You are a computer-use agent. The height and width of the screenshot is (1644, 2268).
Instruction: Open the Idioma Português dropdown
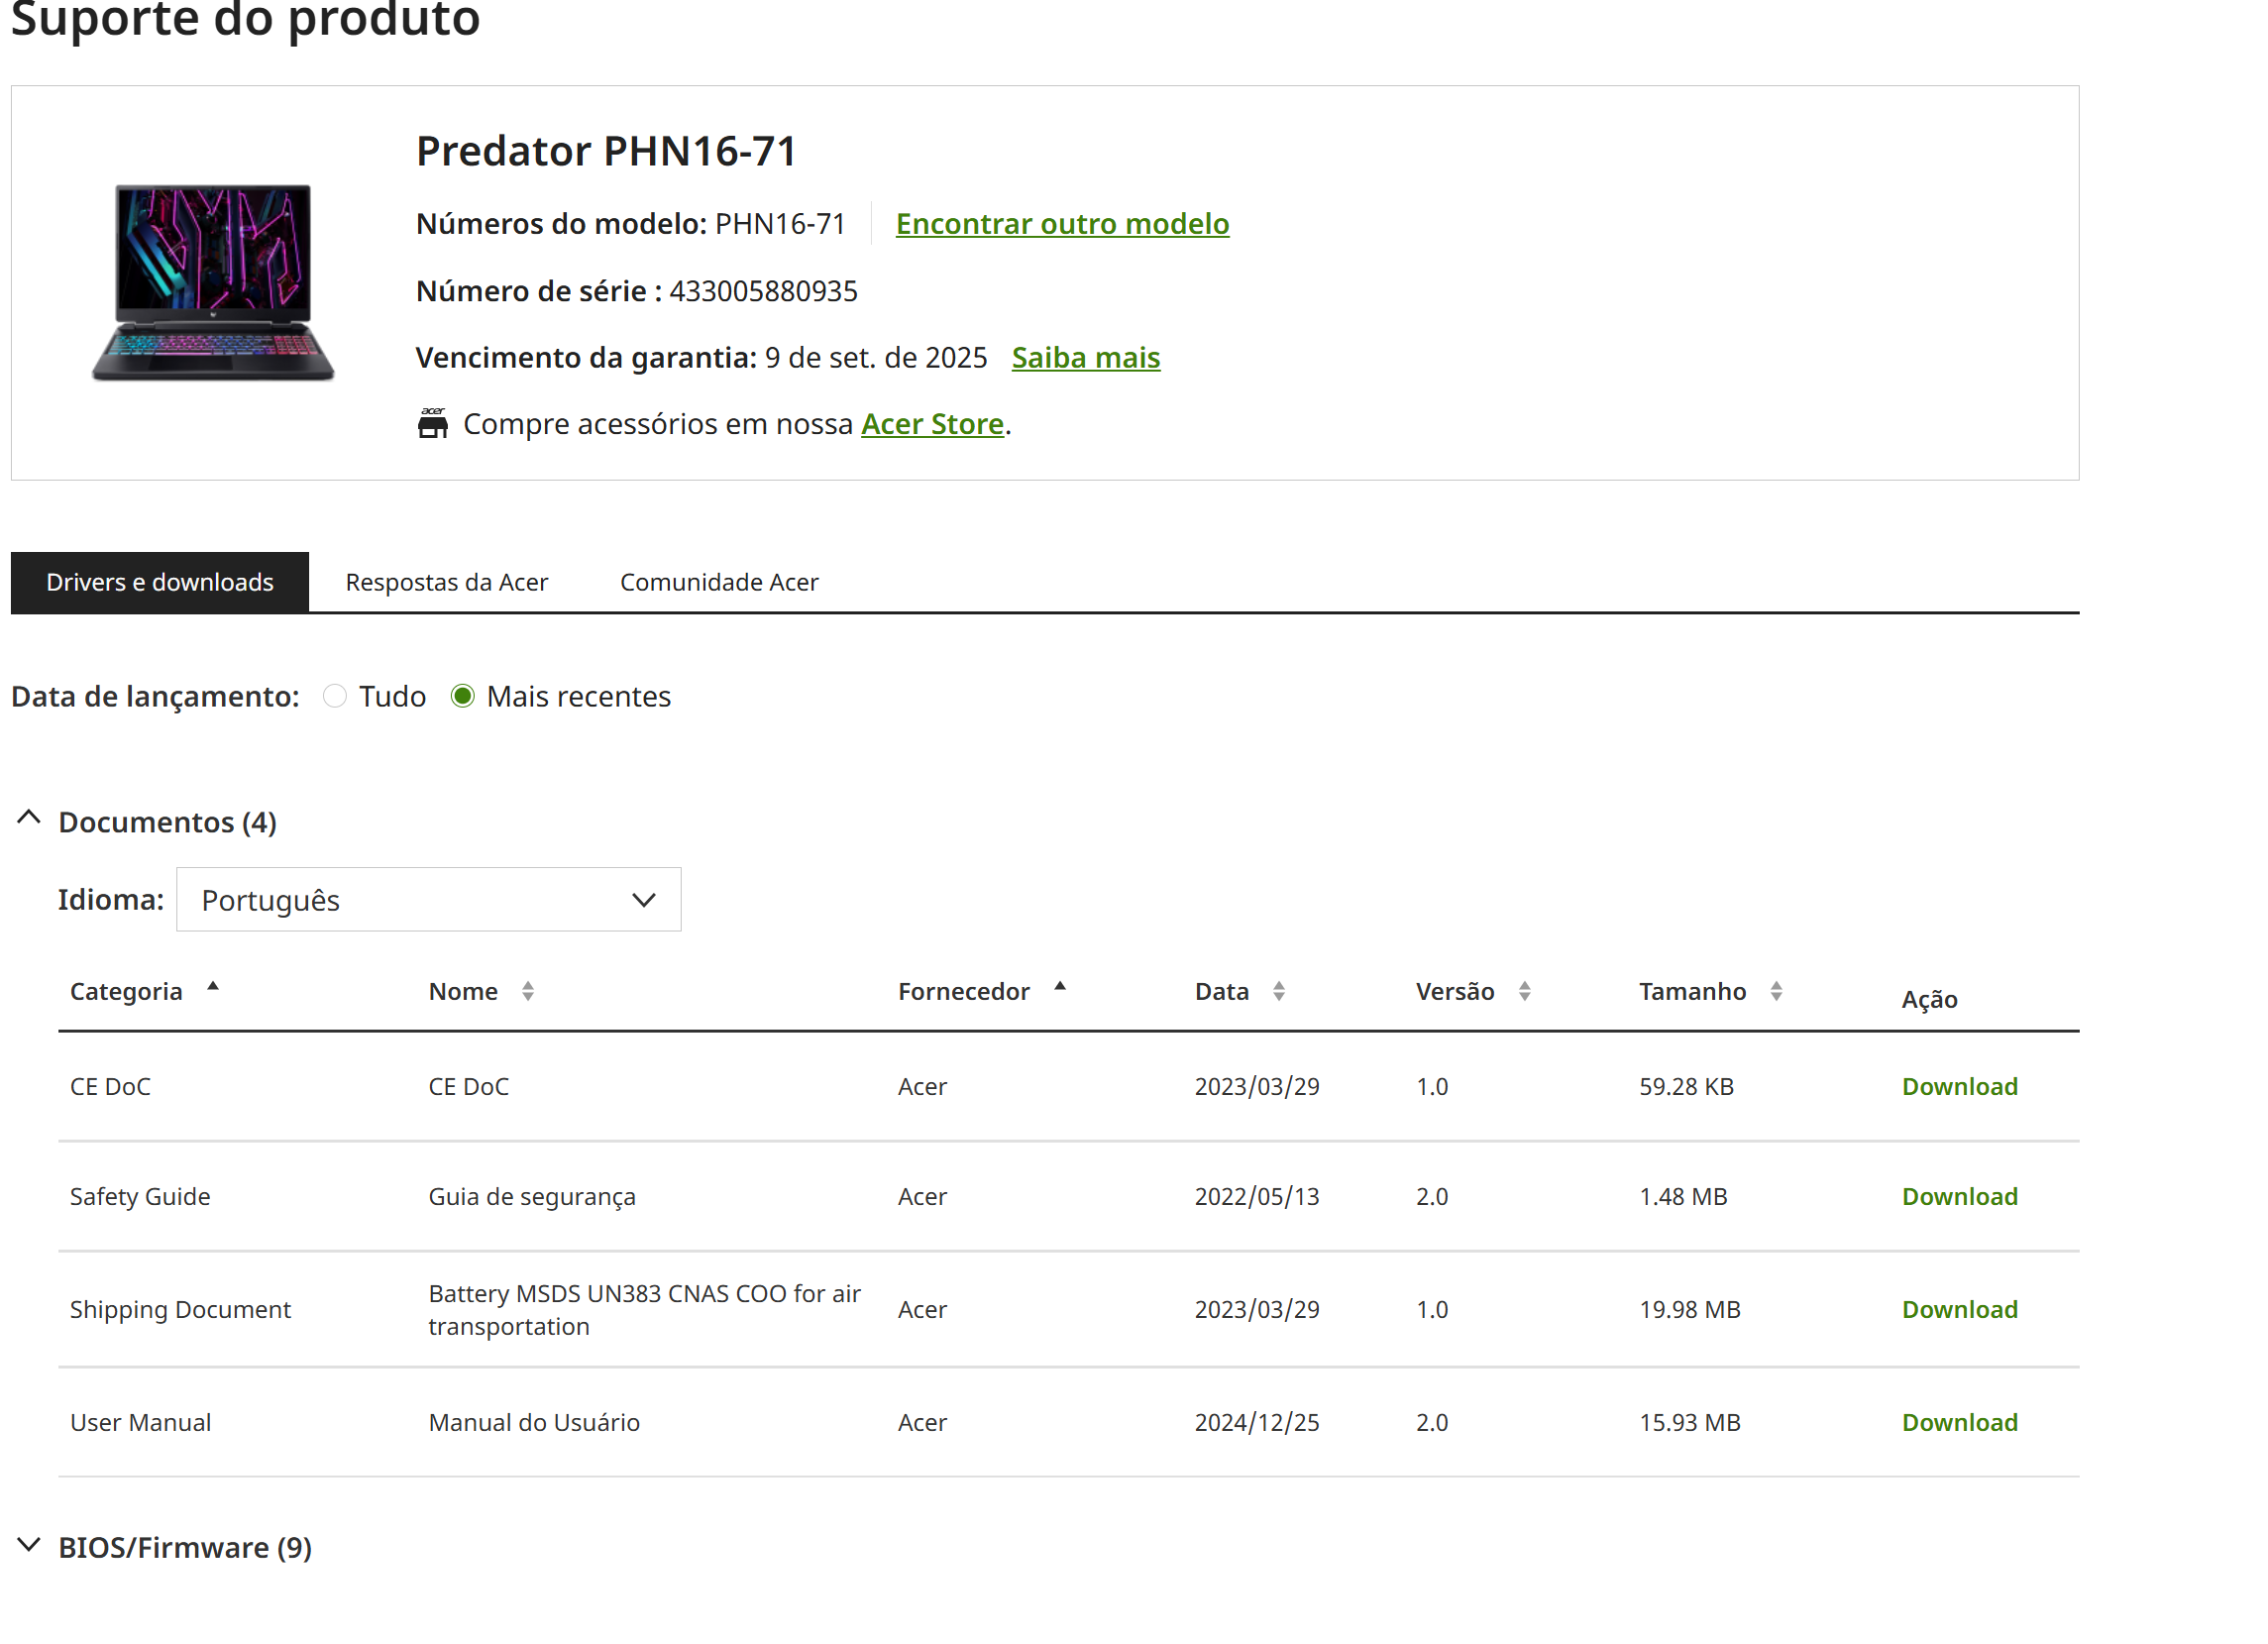click(x=428, y=901)
